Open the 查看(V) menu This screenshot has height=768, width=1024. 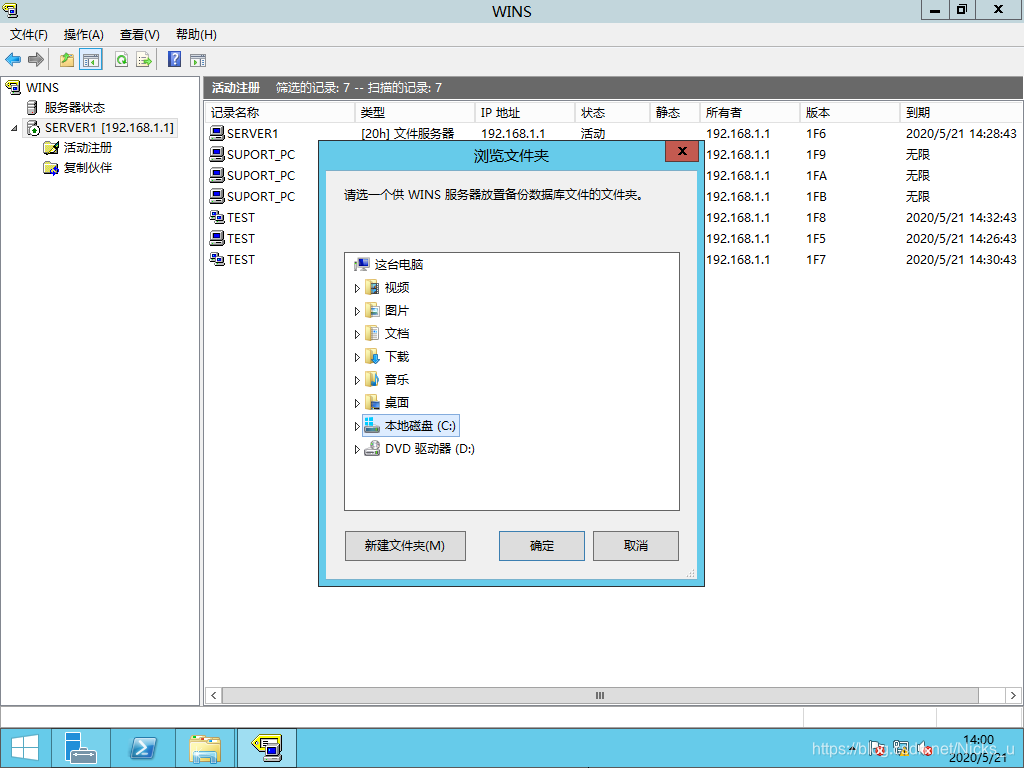140,35
